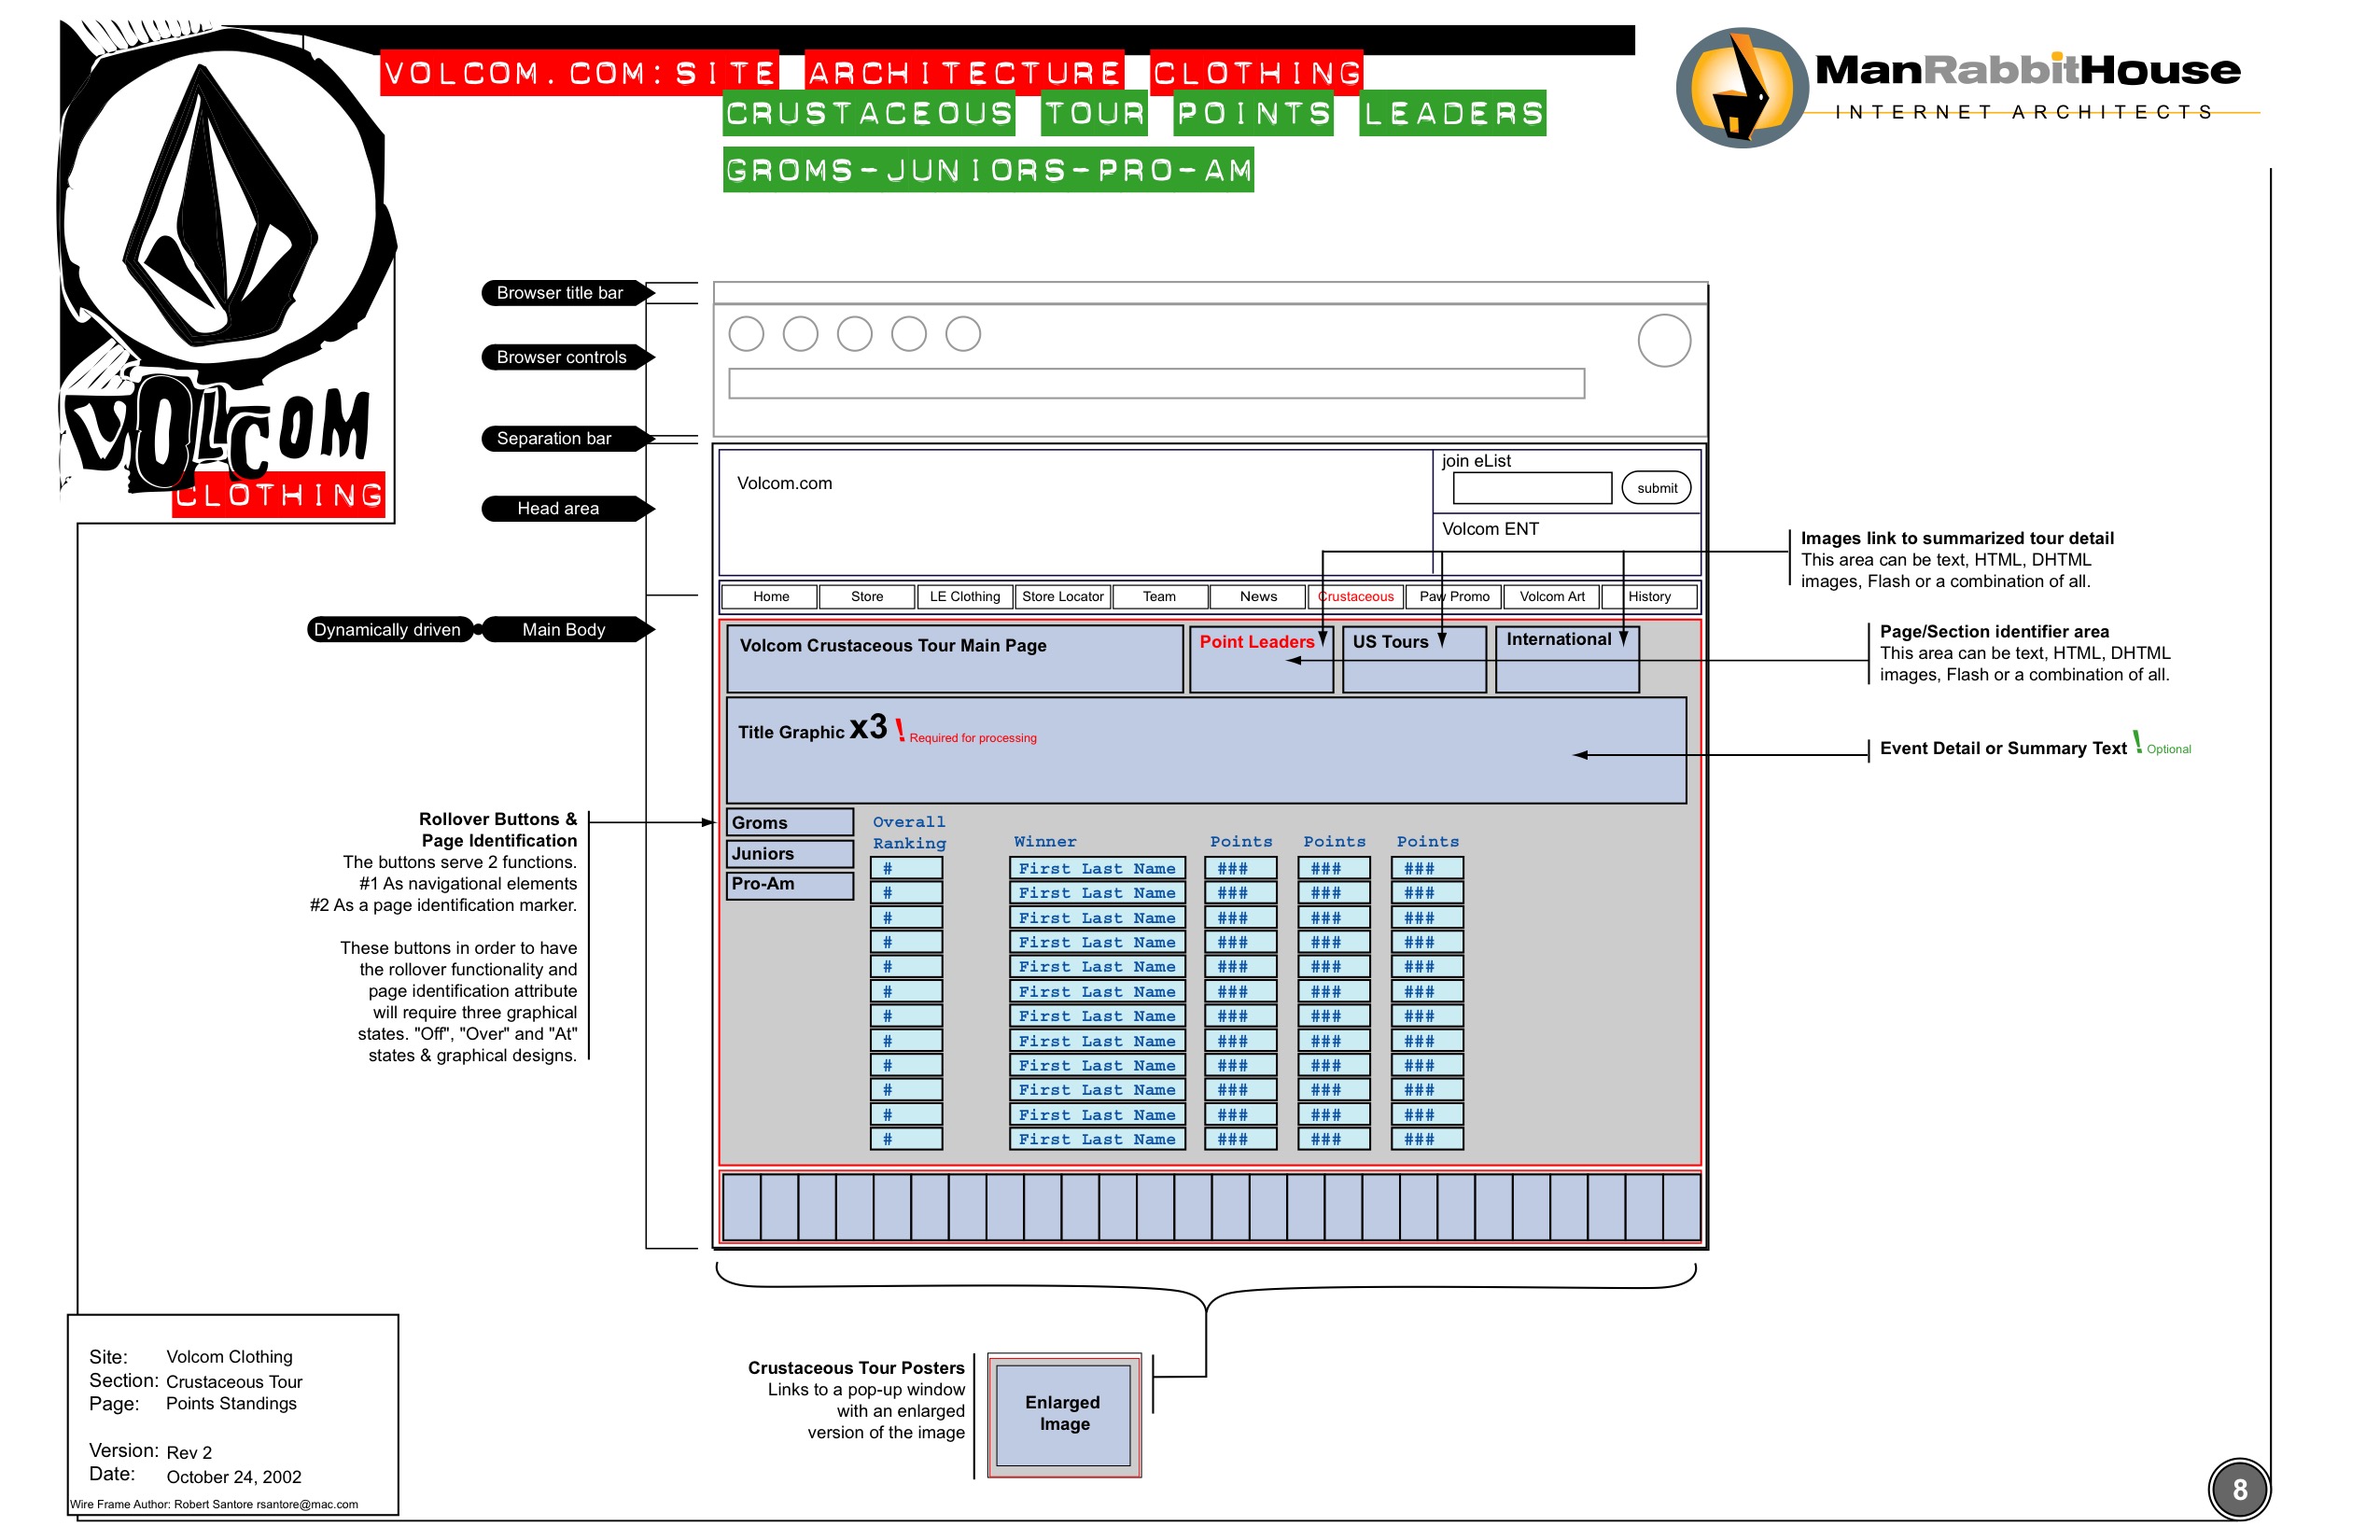This screenshot has width=2380, height=1540.
Task: Click the large circle in browser controls
Action: tap(1663, 341)
